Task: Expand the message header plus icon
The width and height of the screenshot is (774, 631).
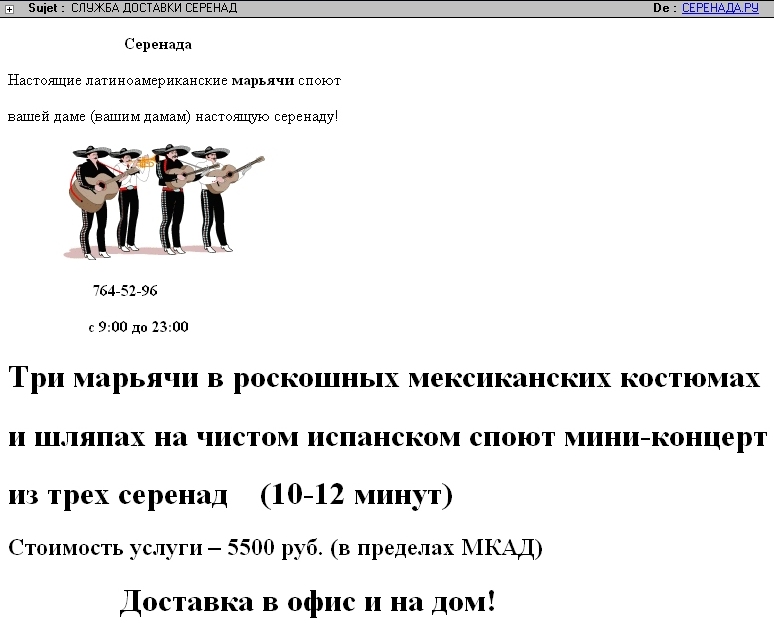Action: point(9,9)
